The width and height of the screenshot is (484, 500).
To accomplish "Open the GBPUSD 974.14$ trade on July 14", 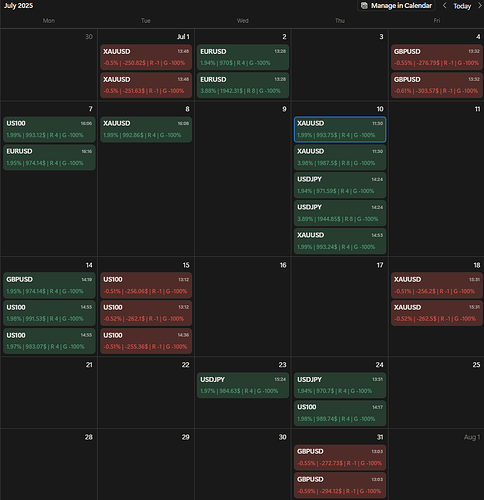I will 49,285.
